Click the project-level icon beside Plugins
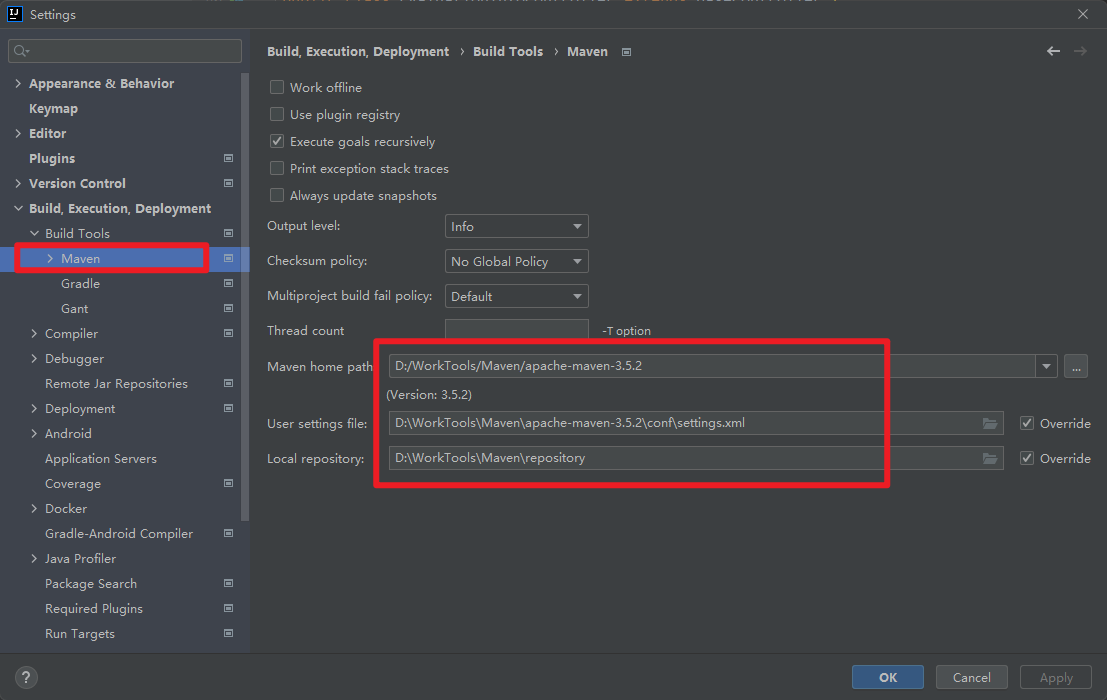1107x700 pixels. point(228,158)
